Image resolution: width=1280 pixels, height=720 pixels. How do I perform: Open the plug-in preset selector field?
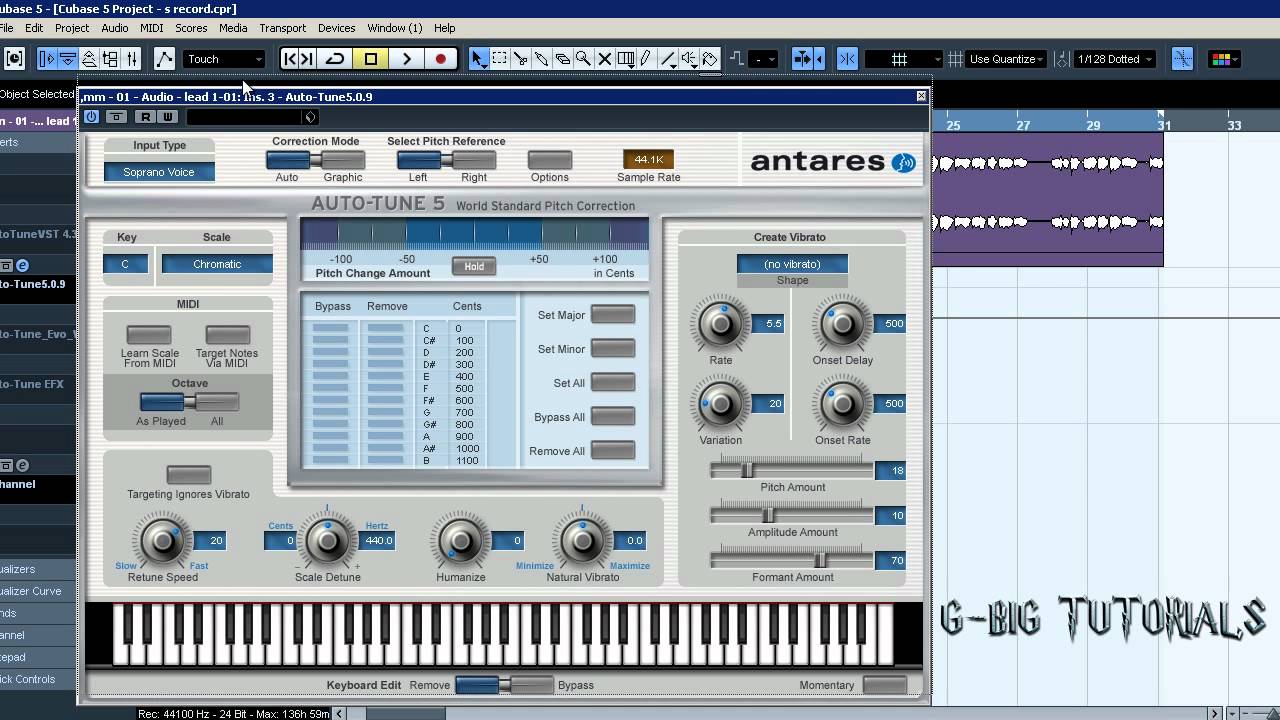point(244,117)
